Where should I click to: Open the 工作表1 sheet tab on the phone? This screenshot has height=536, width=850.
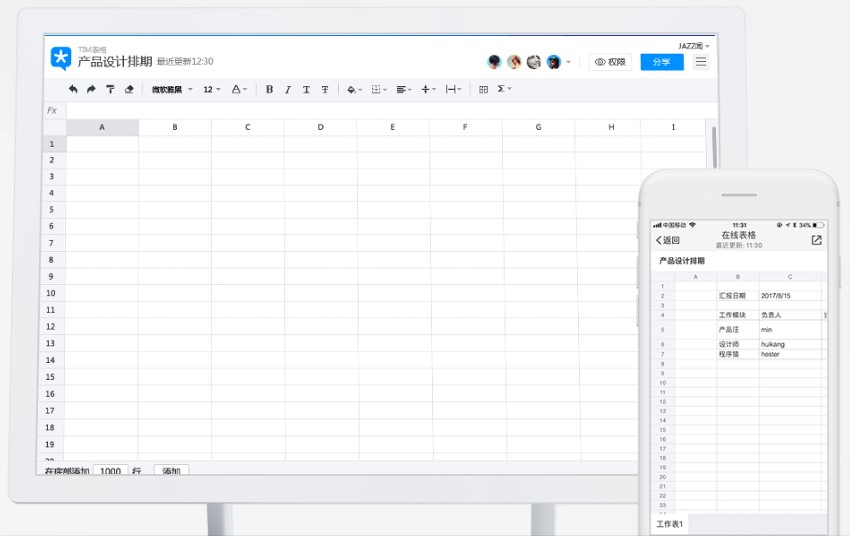[670, 524]
